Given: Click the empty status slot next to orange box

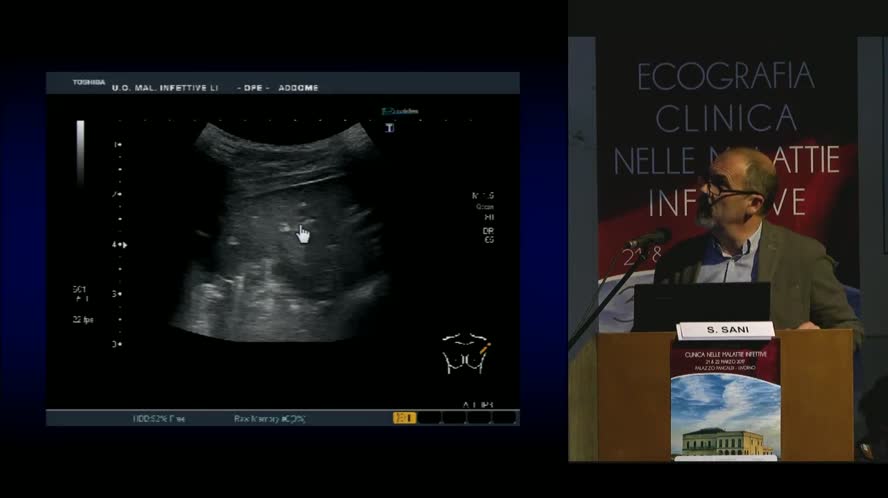Looking at the screenshot, I should (430, 418).
